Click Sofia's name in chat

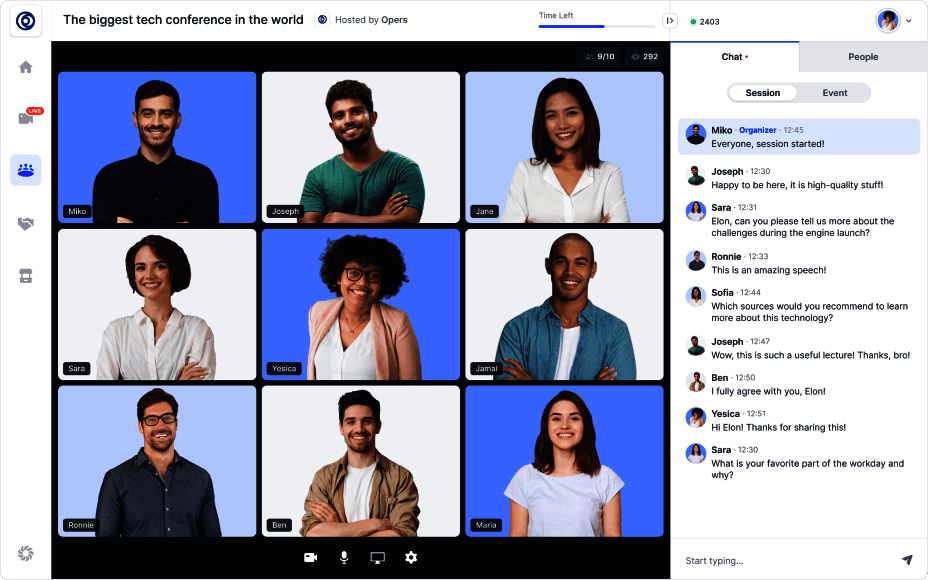click(722, 292)
